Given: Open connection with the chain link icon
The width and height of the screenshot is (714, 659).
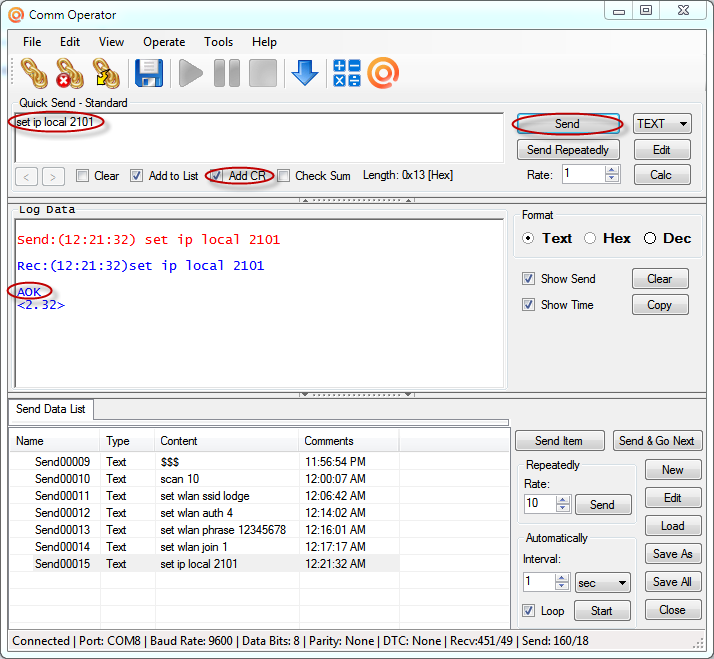Looking at the screenshot, I should pos(34,73).
